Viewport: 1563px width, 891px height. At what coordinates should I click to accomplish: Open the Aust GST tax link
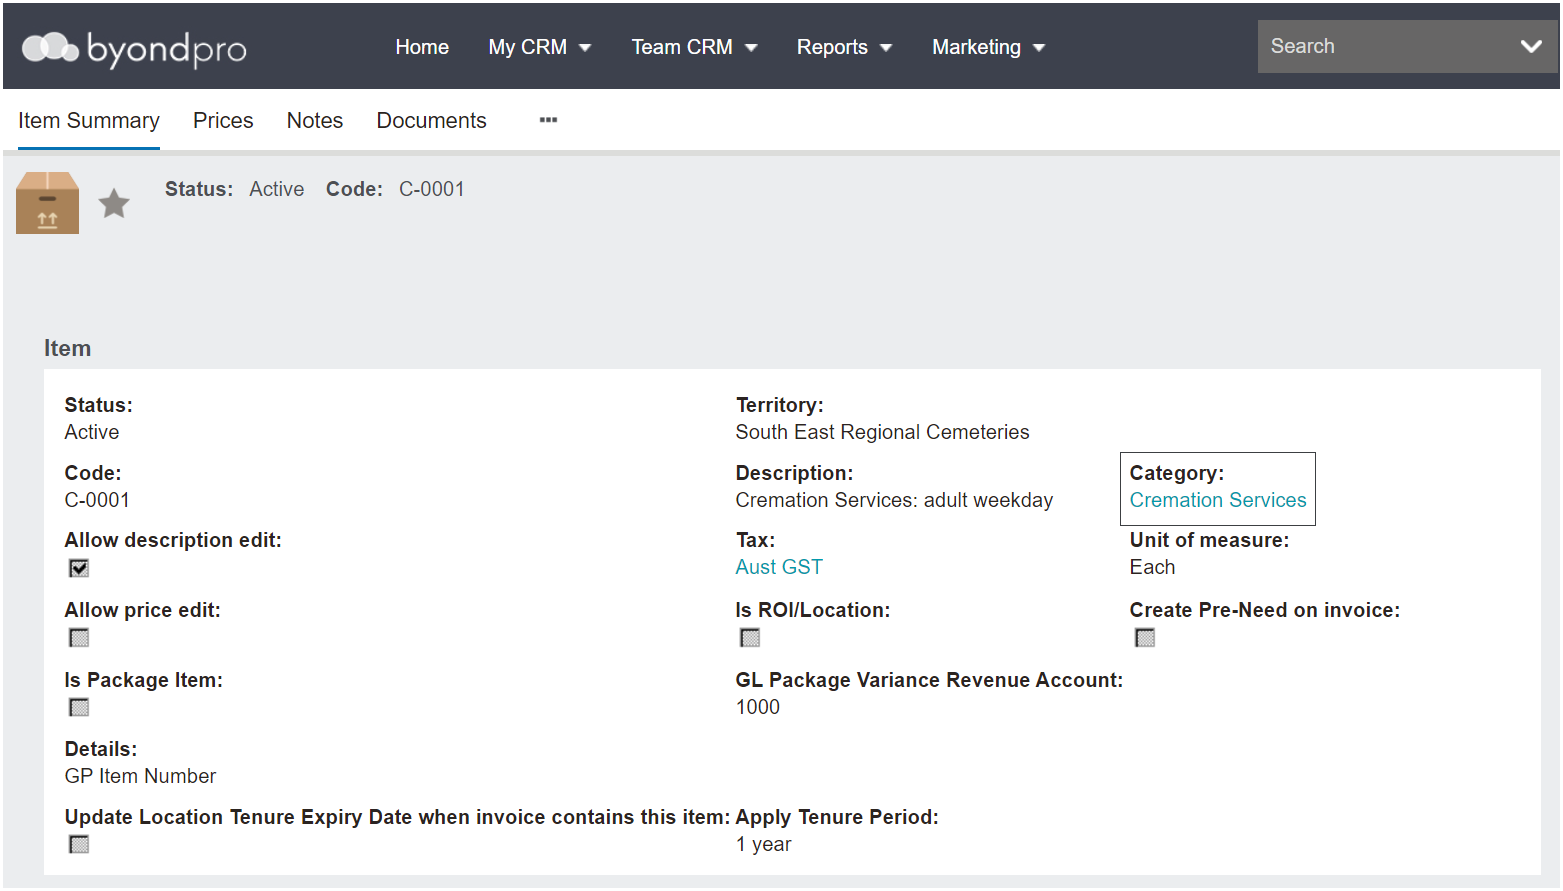point(779,567)
